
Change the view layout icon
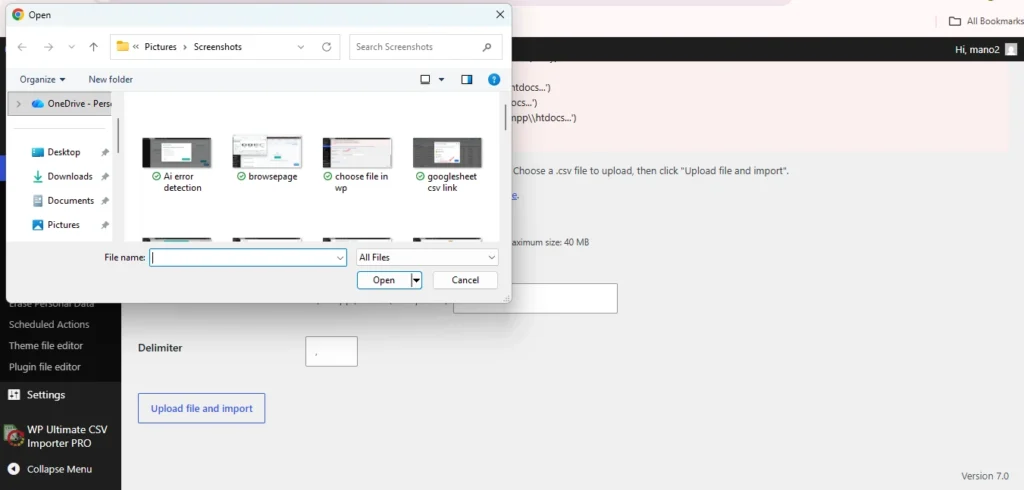(x=425, y=80)
